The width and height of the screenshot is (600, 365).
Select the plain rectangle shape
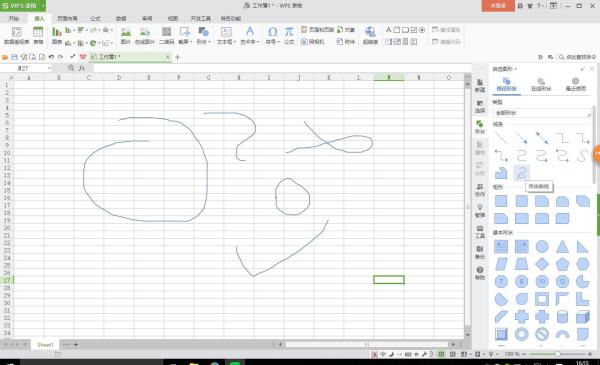coord(501,201)
